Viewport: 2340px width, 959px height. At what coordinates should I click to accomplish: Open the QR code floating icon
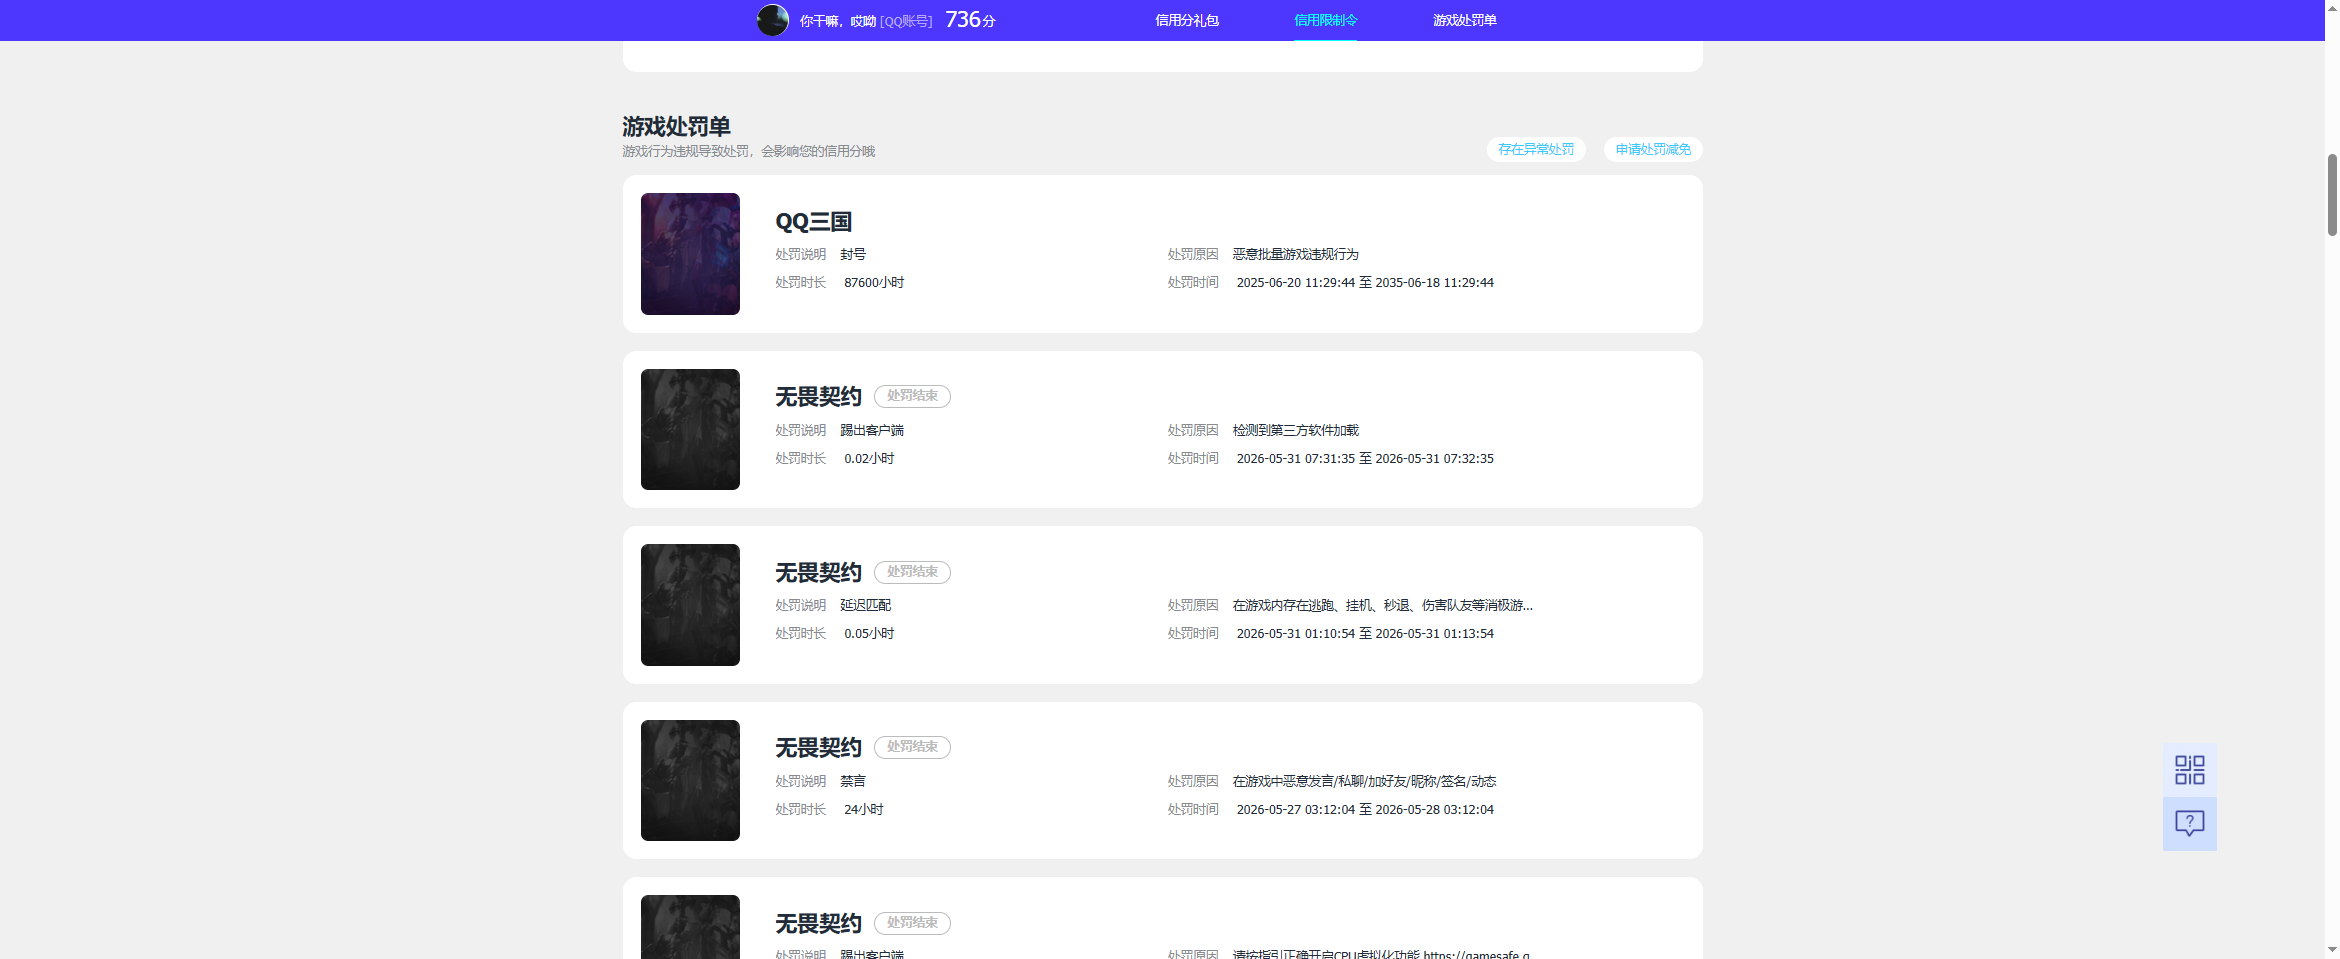coord(2189,770)
